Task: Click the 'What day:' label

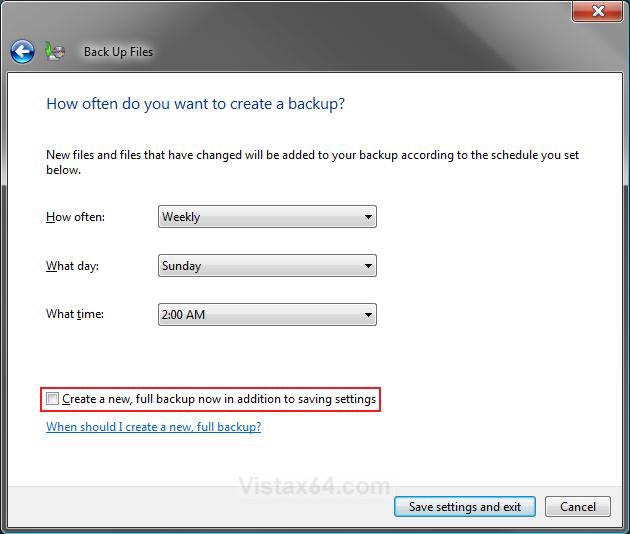Action: tap(72, 266)
